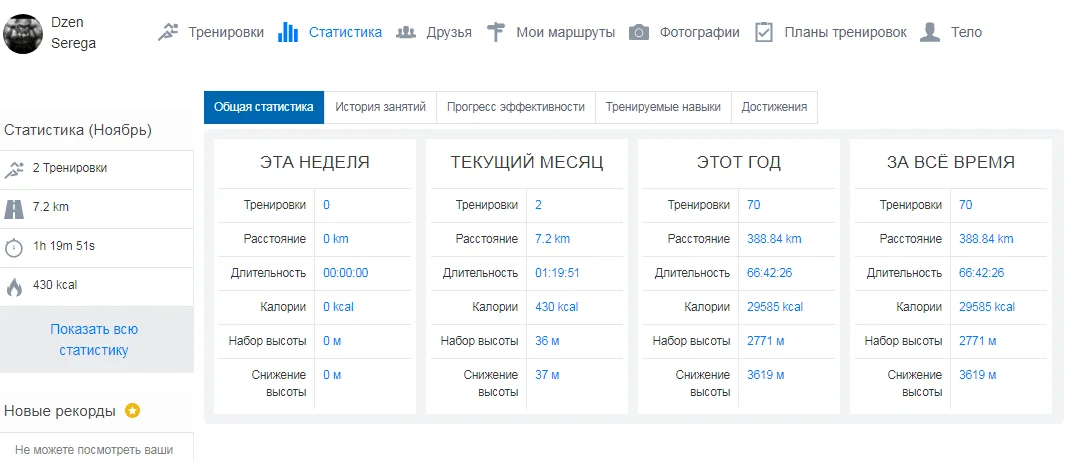The width and height of the screenshot is (1066, 461).
Task: Click the camera Фотографии icon
Action: pos(639,32)
